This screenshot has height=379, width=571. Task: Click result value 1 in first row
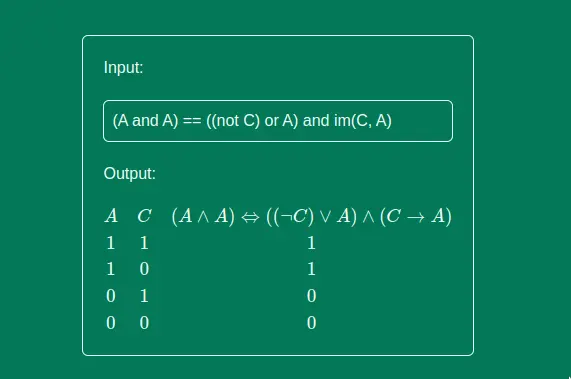(311, 243)
